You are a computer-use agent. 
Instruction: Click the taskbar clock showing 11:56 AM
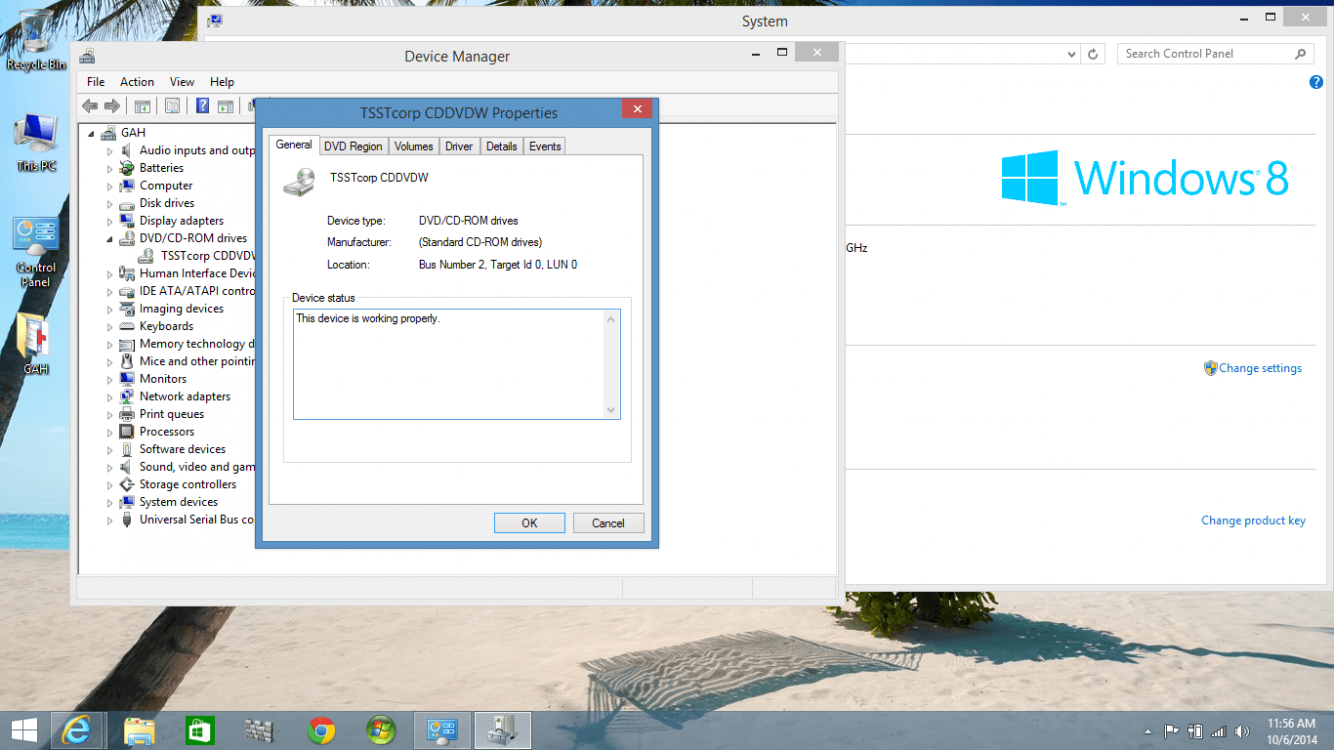tap(1290, 730)
